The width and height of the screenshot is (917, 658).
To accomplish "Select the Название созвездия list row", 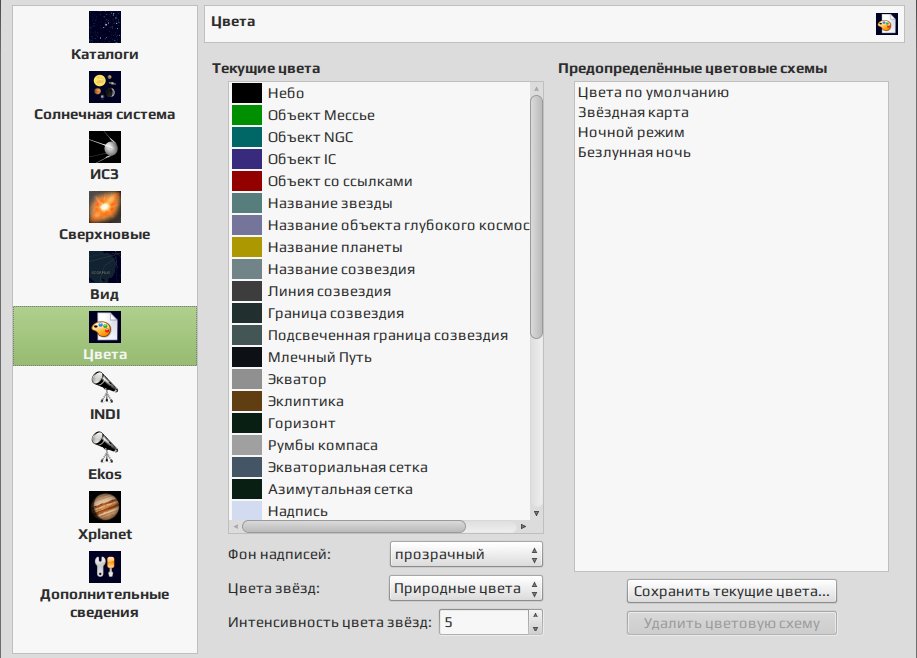I will [380, 270].
